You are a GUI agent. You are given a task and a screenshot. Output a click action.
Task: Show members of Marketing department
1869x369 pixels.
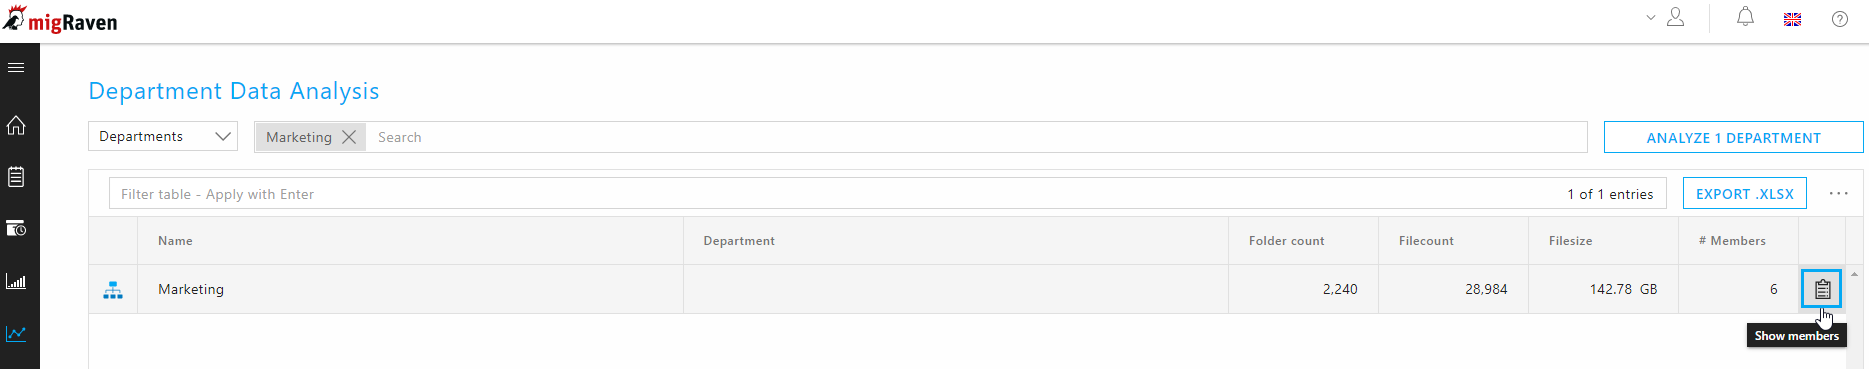(x=1822, y=289)
